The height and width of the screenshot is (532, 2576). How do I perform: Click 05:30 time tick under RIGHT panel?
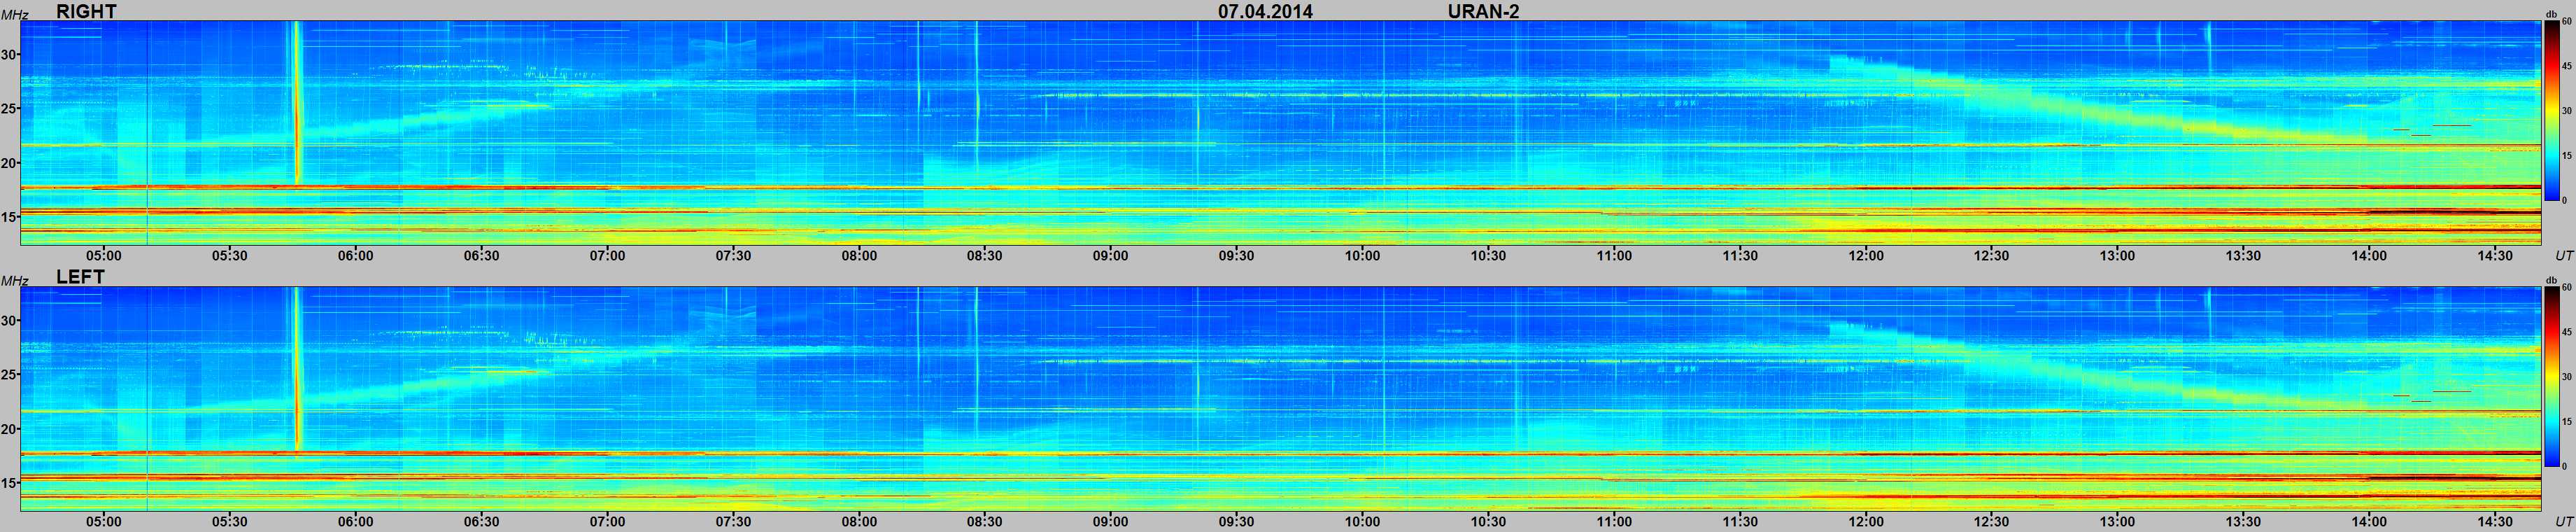230,256
